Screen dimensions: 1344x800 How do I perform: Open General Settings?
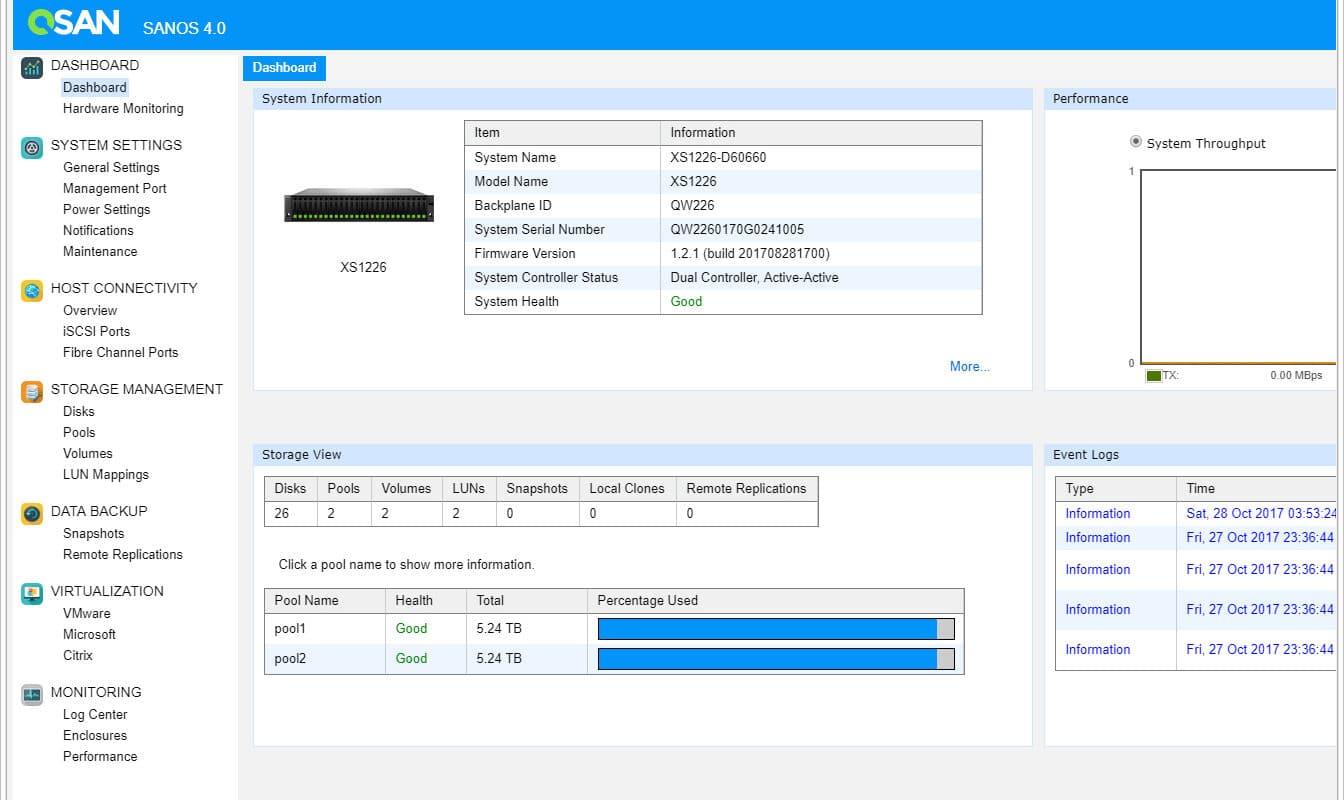click(x=111, y=167)
